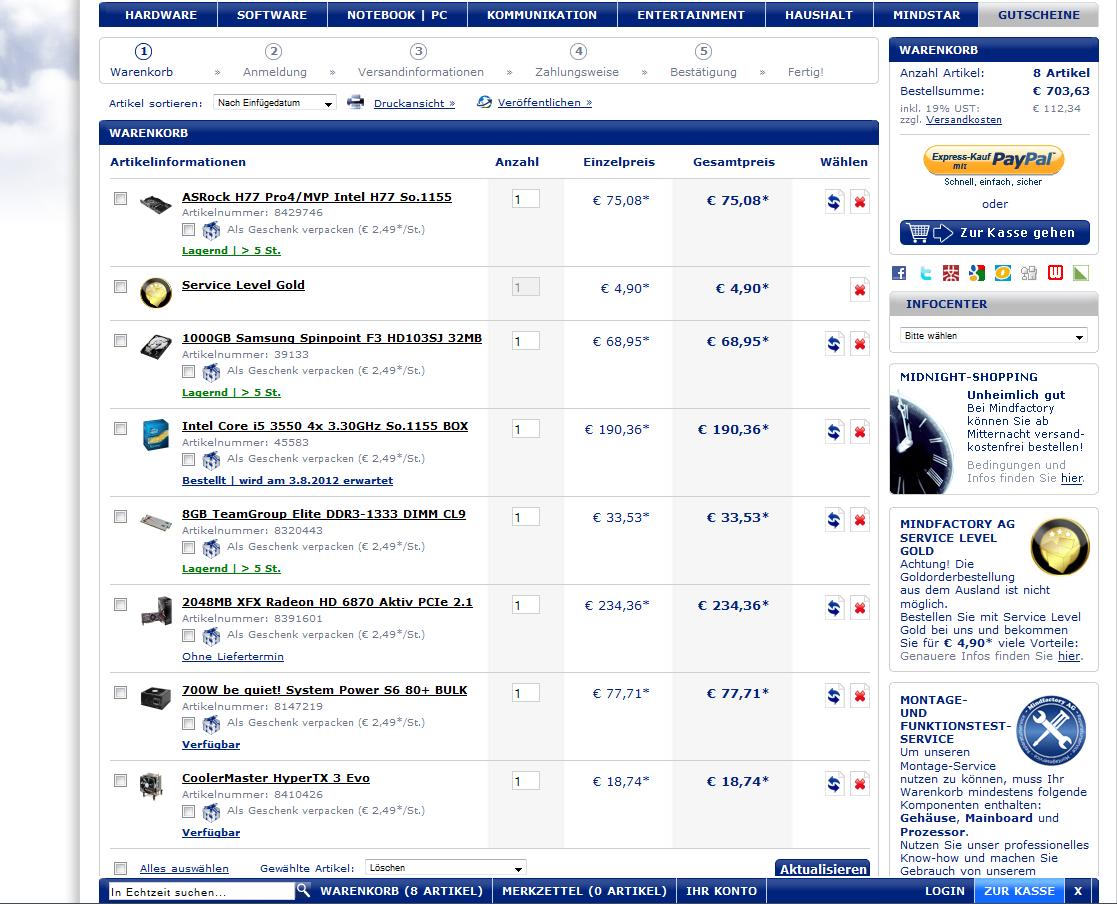Tick the selection checkbox for ASRock H77 Pro4/MVP
Image resolution: width=1117 pixels, height=904 pixels.
pos(120,198)
